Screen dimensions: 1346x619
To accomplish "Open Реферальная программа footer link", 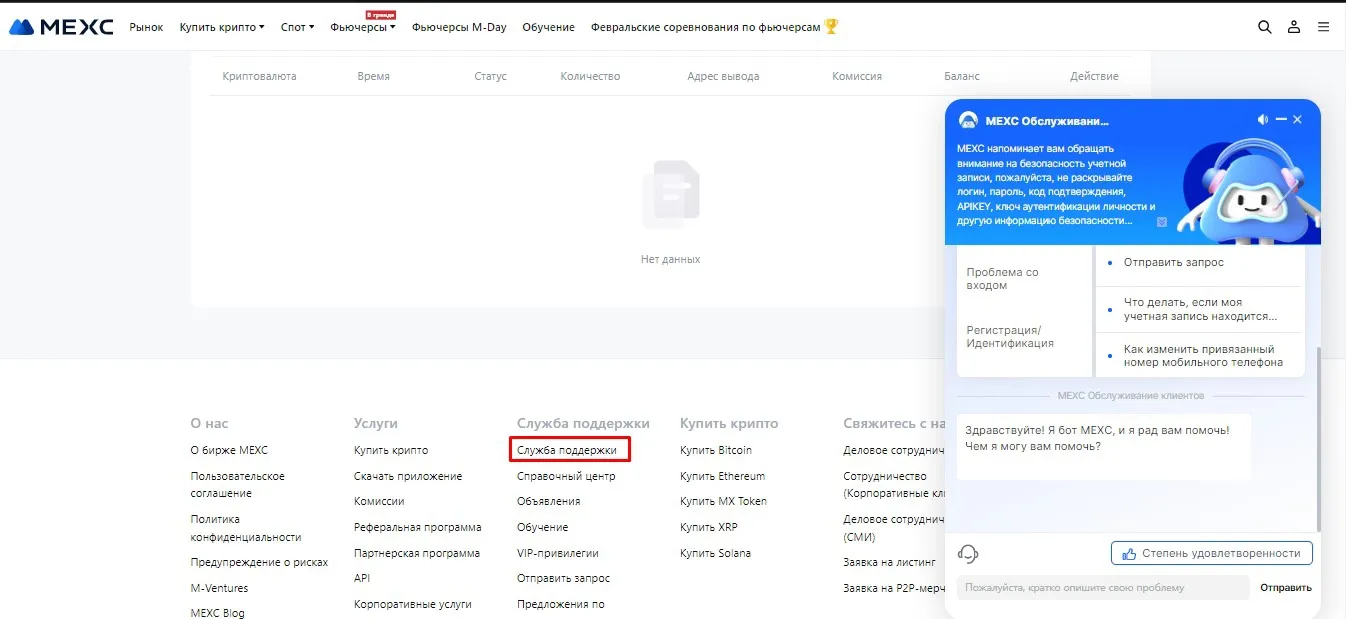I will tap(417, 527).
